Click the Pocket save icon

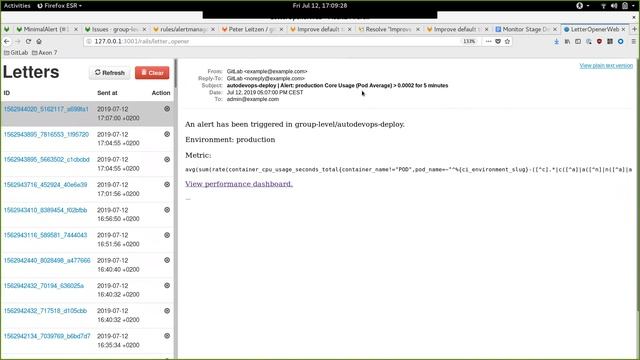point(498,41)
